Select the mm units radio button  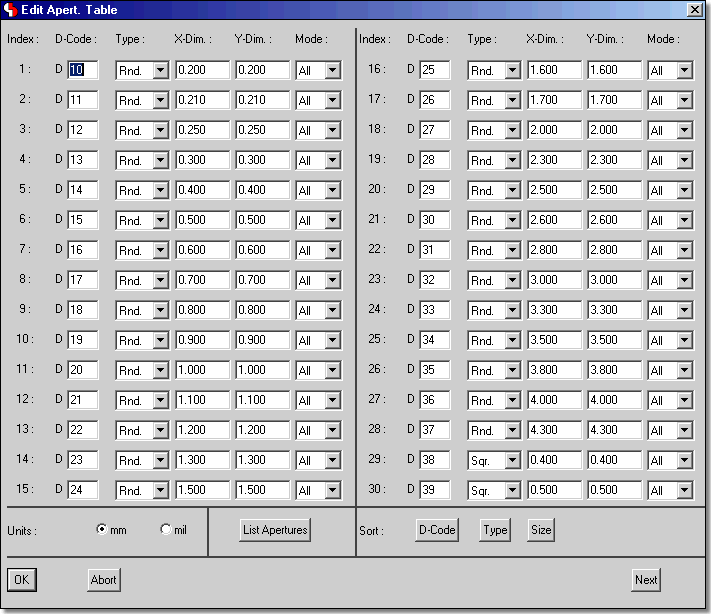coord(102,530)
